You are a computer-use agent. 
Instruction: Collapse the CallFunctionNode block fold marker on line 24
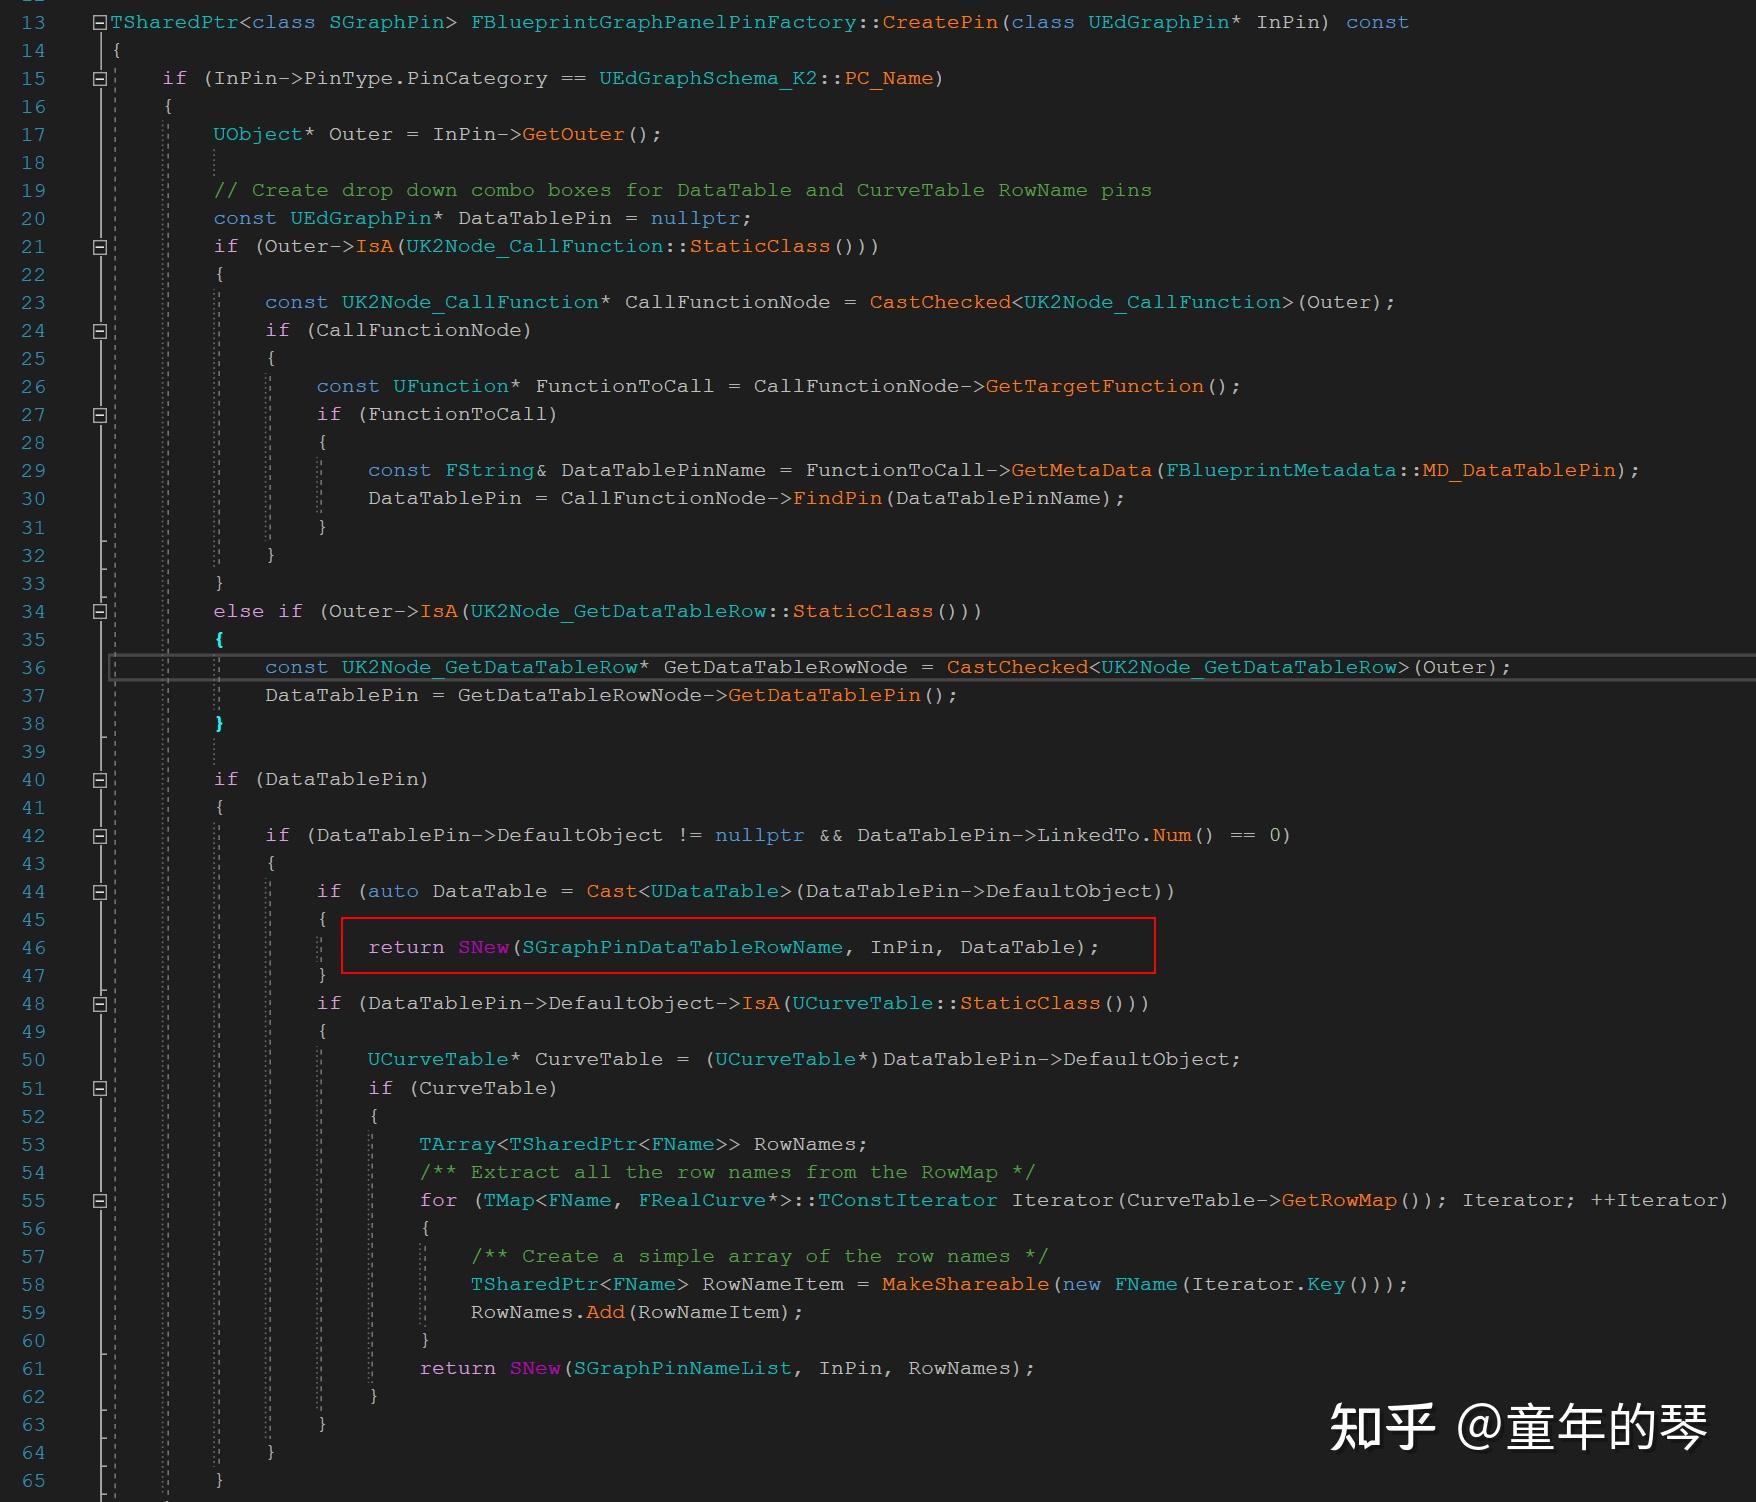click(98, 330)
